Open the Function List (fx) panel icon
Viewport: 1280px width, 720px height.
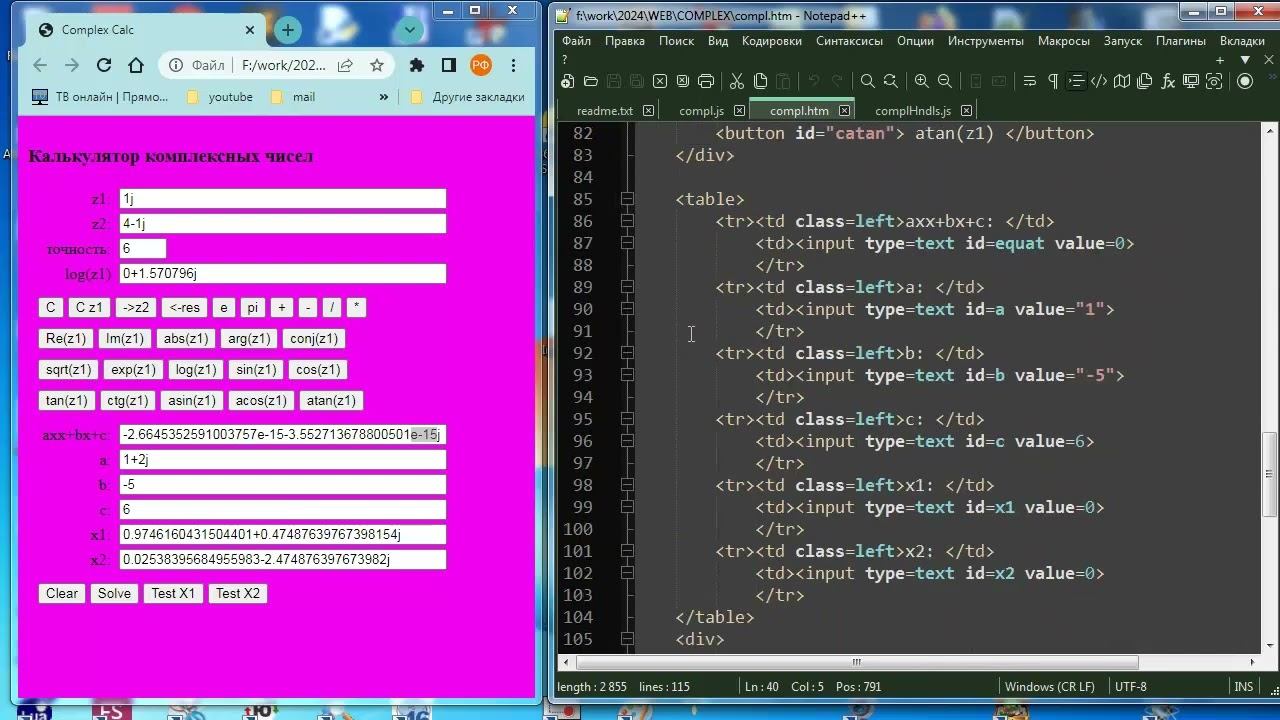point(1168,81)
